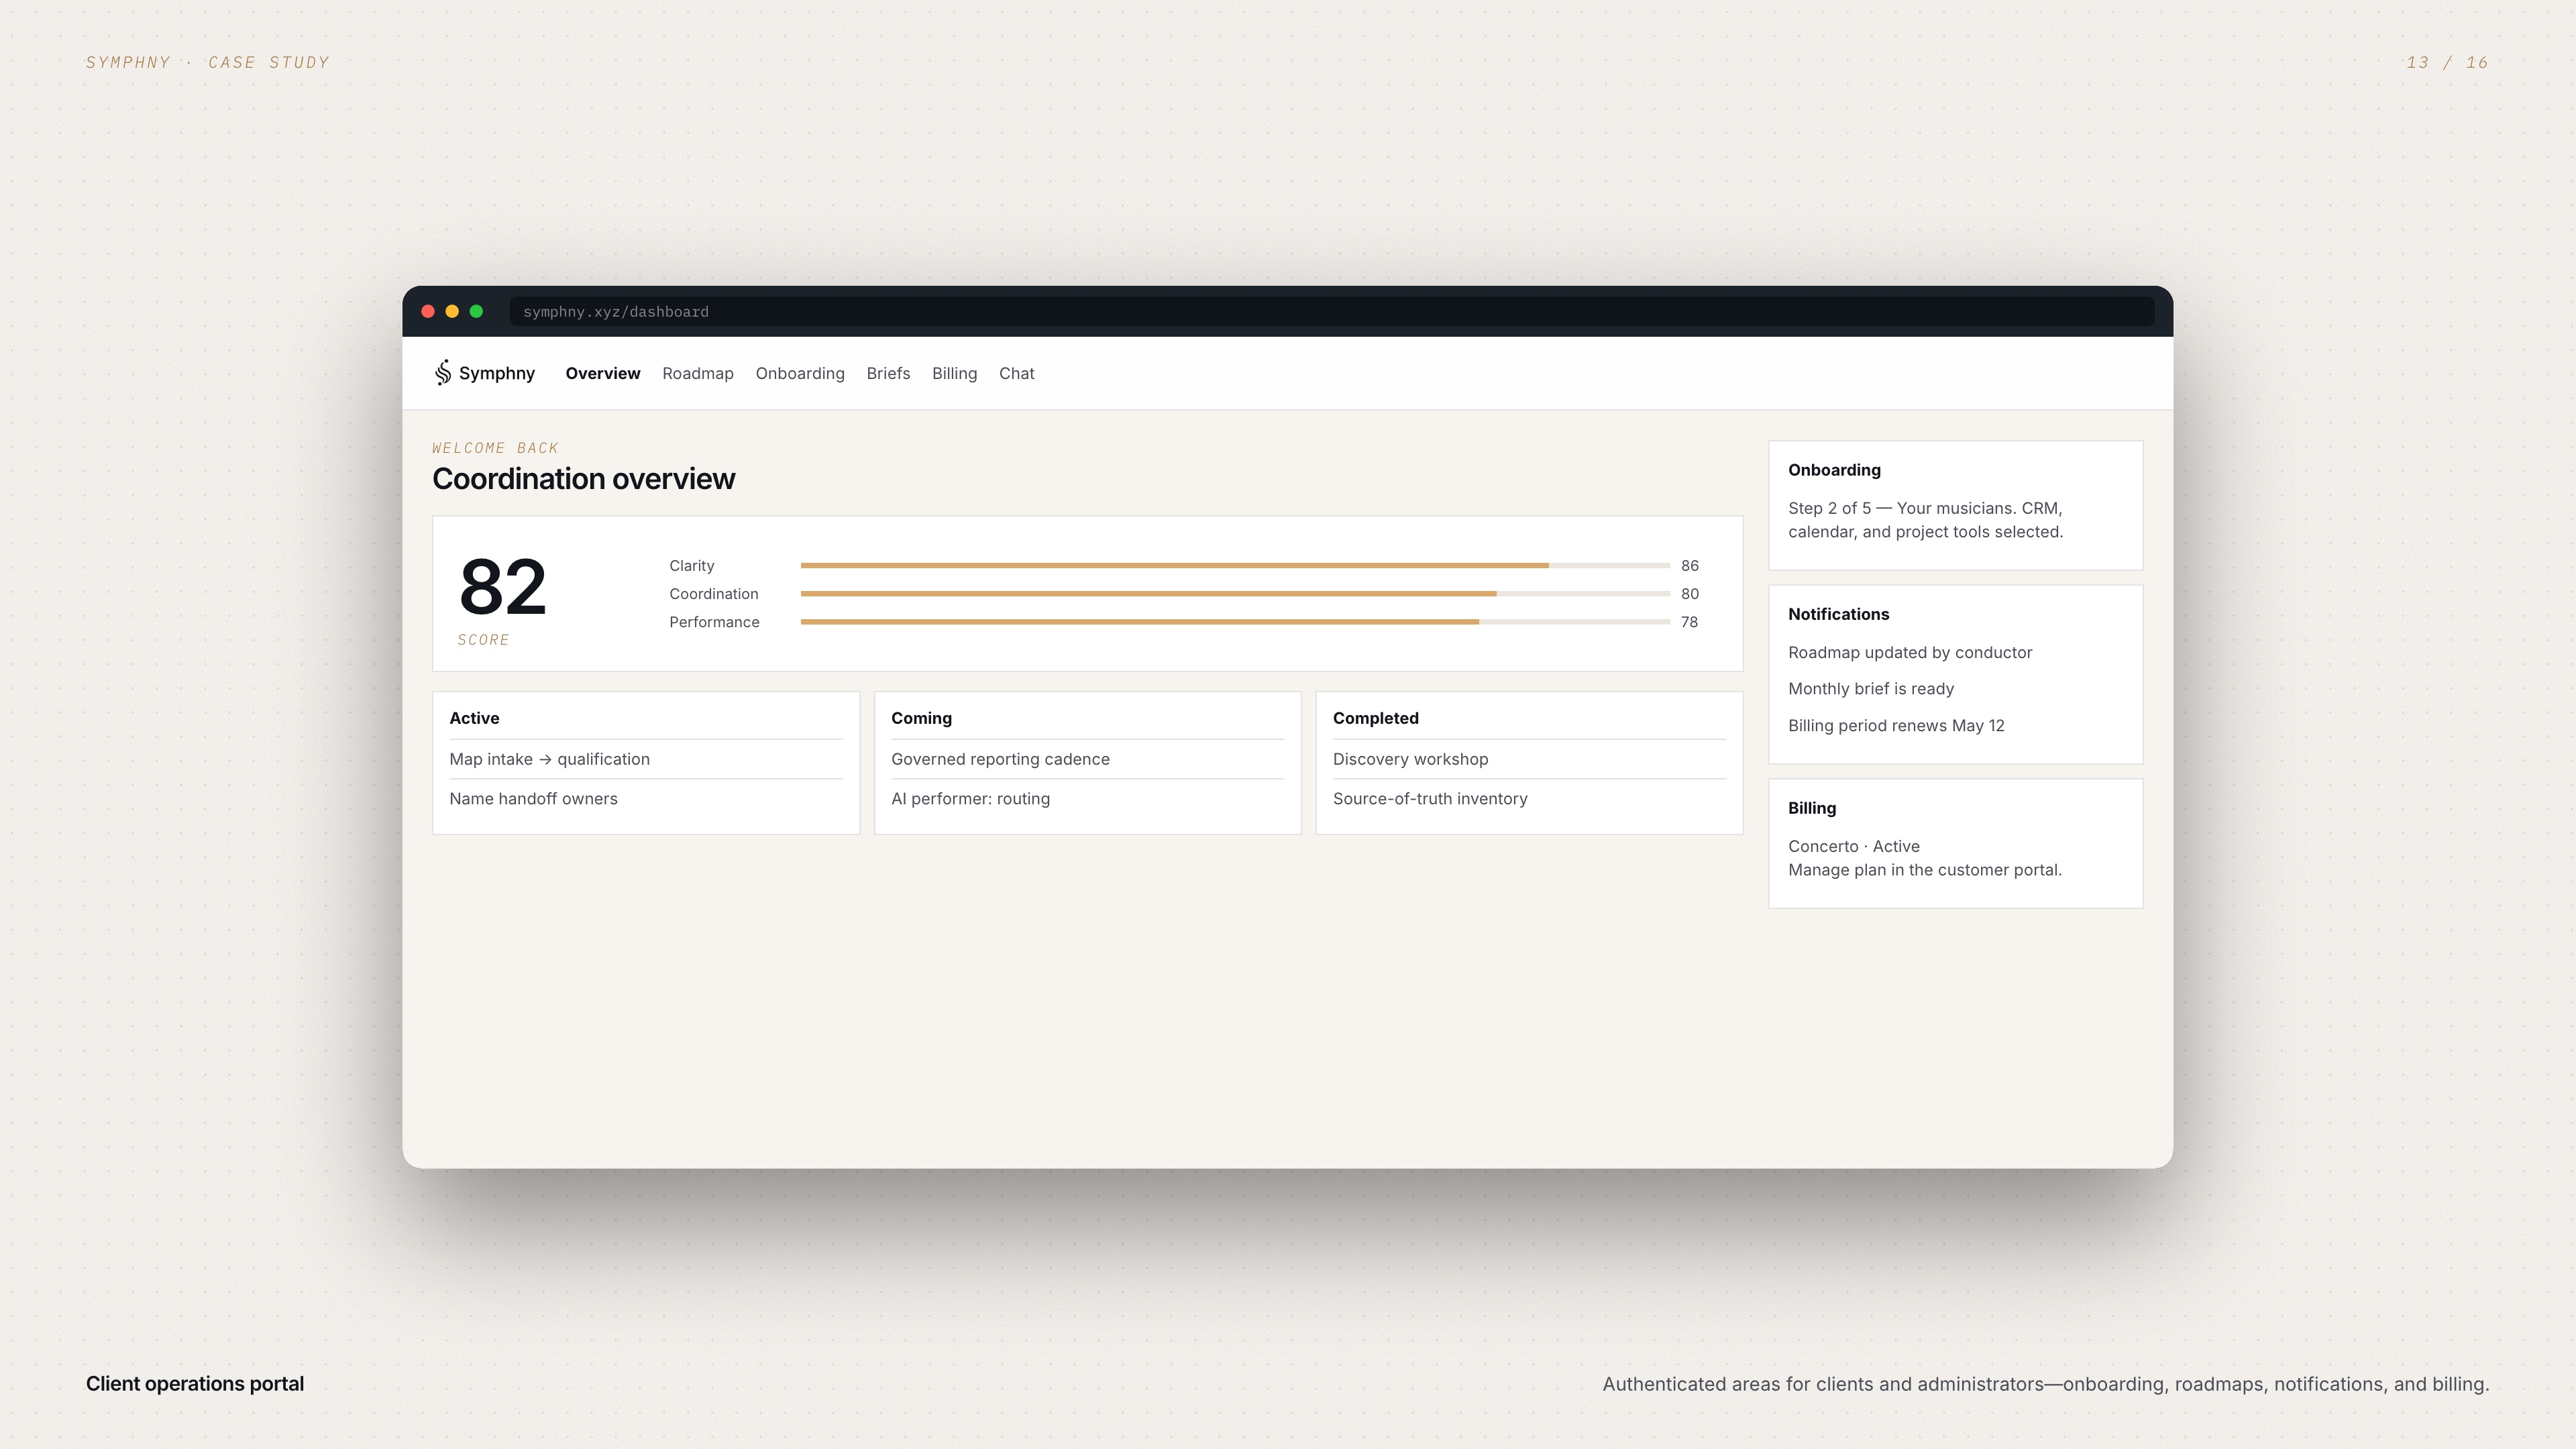Open 'Source-of-truth inventory' item
Image resolution: width=2576 pixels, height=1449 pixels.
coord(1530,799)
